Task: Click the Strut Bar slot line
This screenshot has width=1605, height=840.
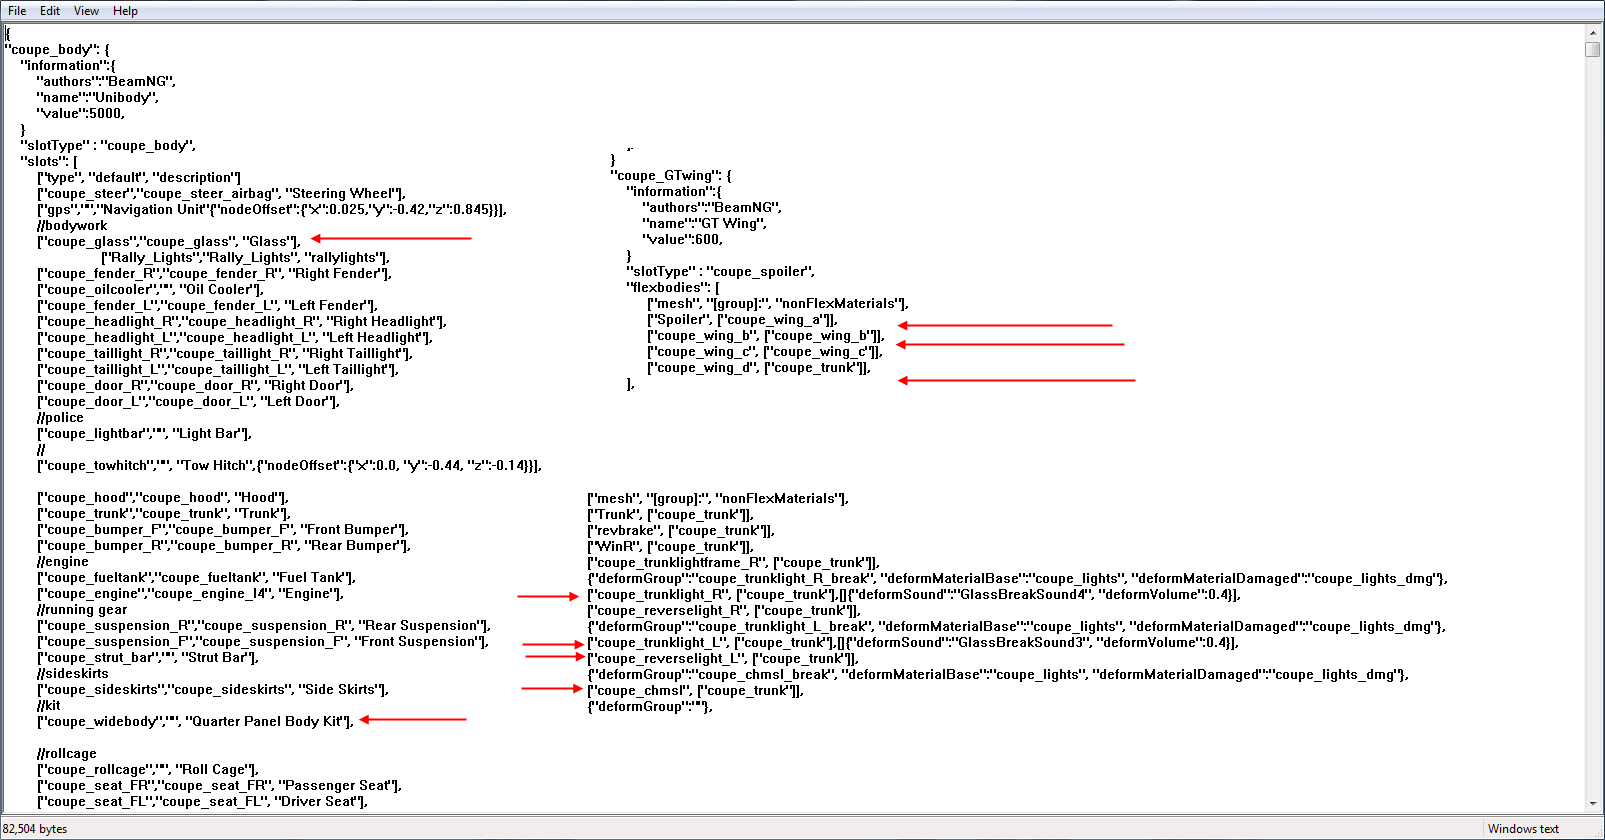Action: click(x=147, y=657)
